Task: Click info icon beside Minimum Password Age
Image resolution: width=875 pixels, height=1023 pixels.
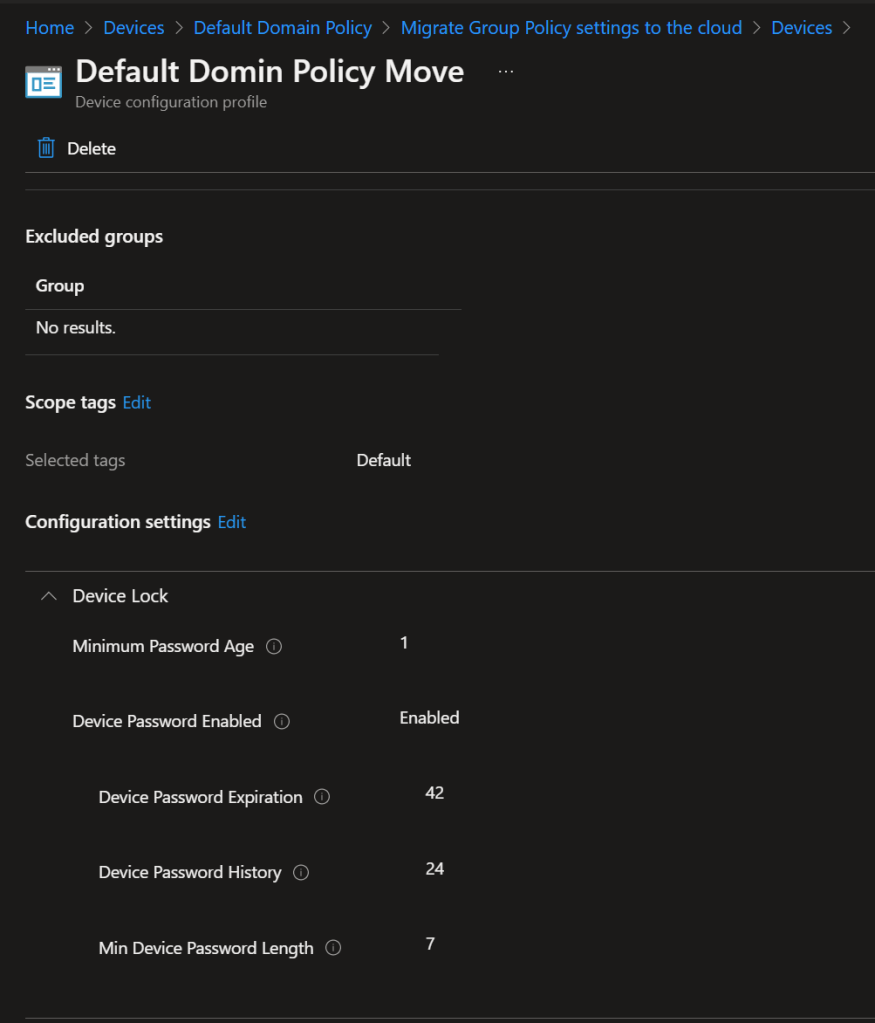Action: point(274,647)
